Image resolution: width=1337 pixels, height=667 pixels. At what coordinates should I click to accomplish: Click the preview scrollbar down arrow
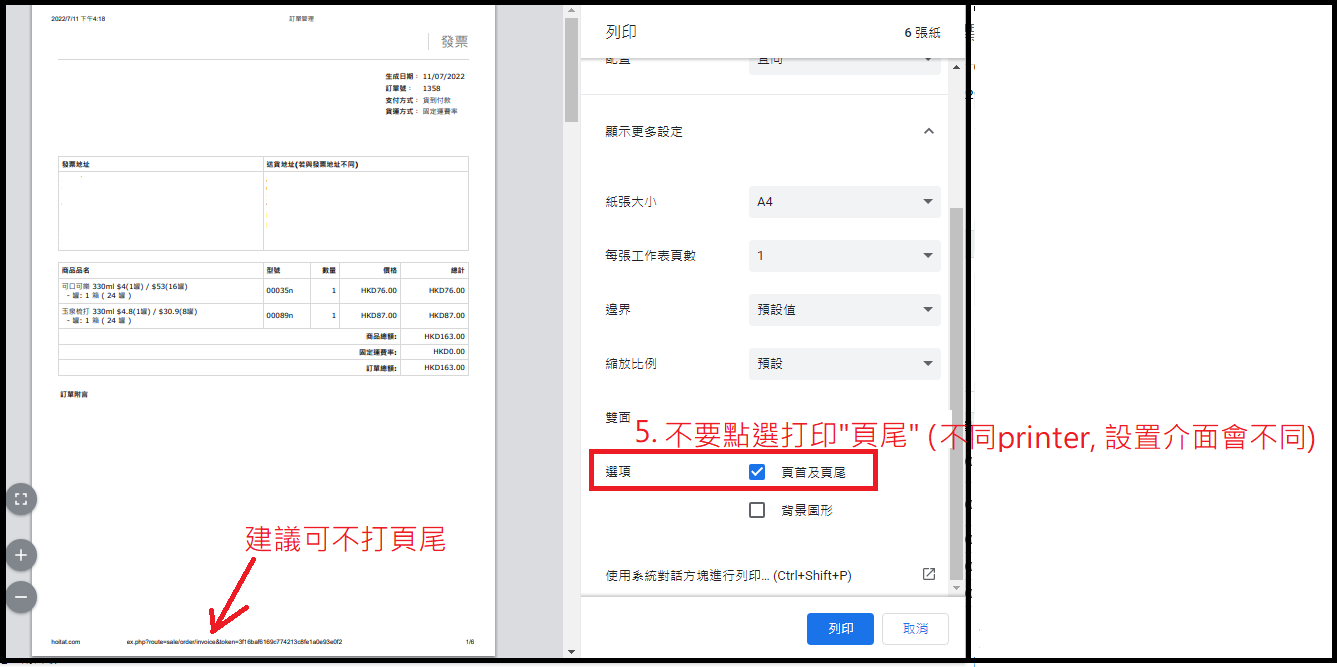pos(571,651)
